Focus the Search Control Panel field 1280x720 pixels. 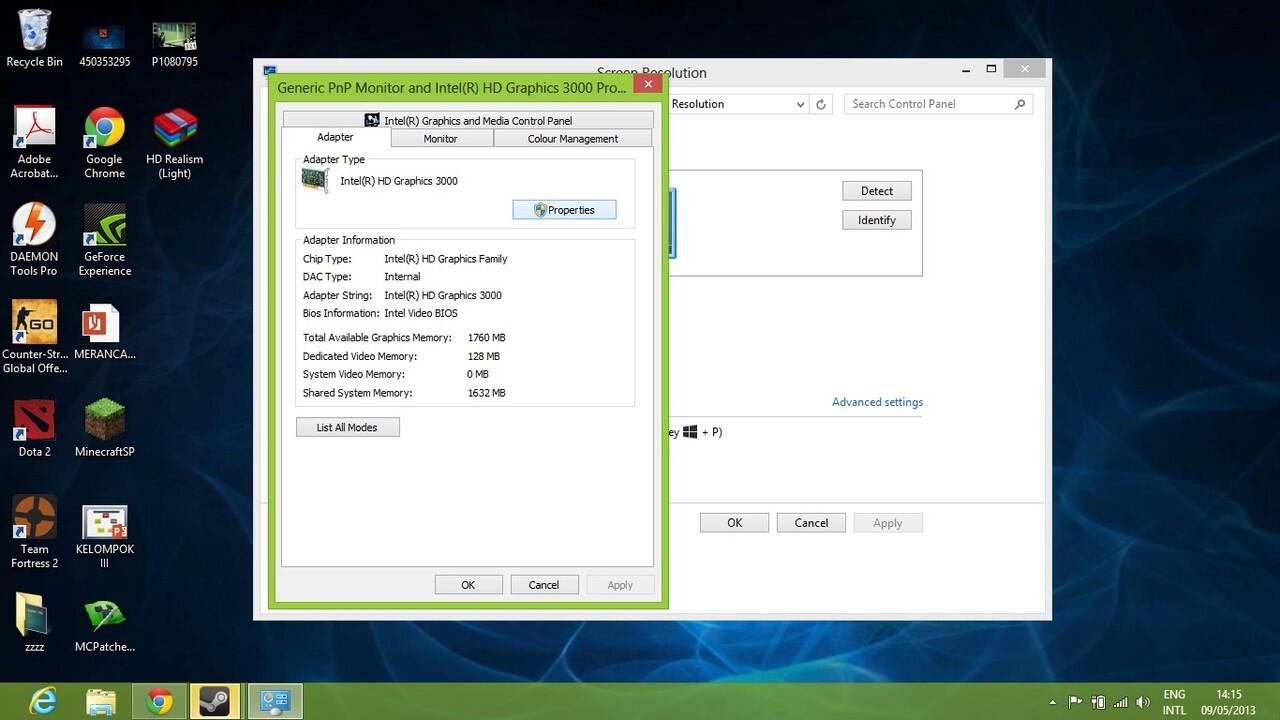click(938, 104)
